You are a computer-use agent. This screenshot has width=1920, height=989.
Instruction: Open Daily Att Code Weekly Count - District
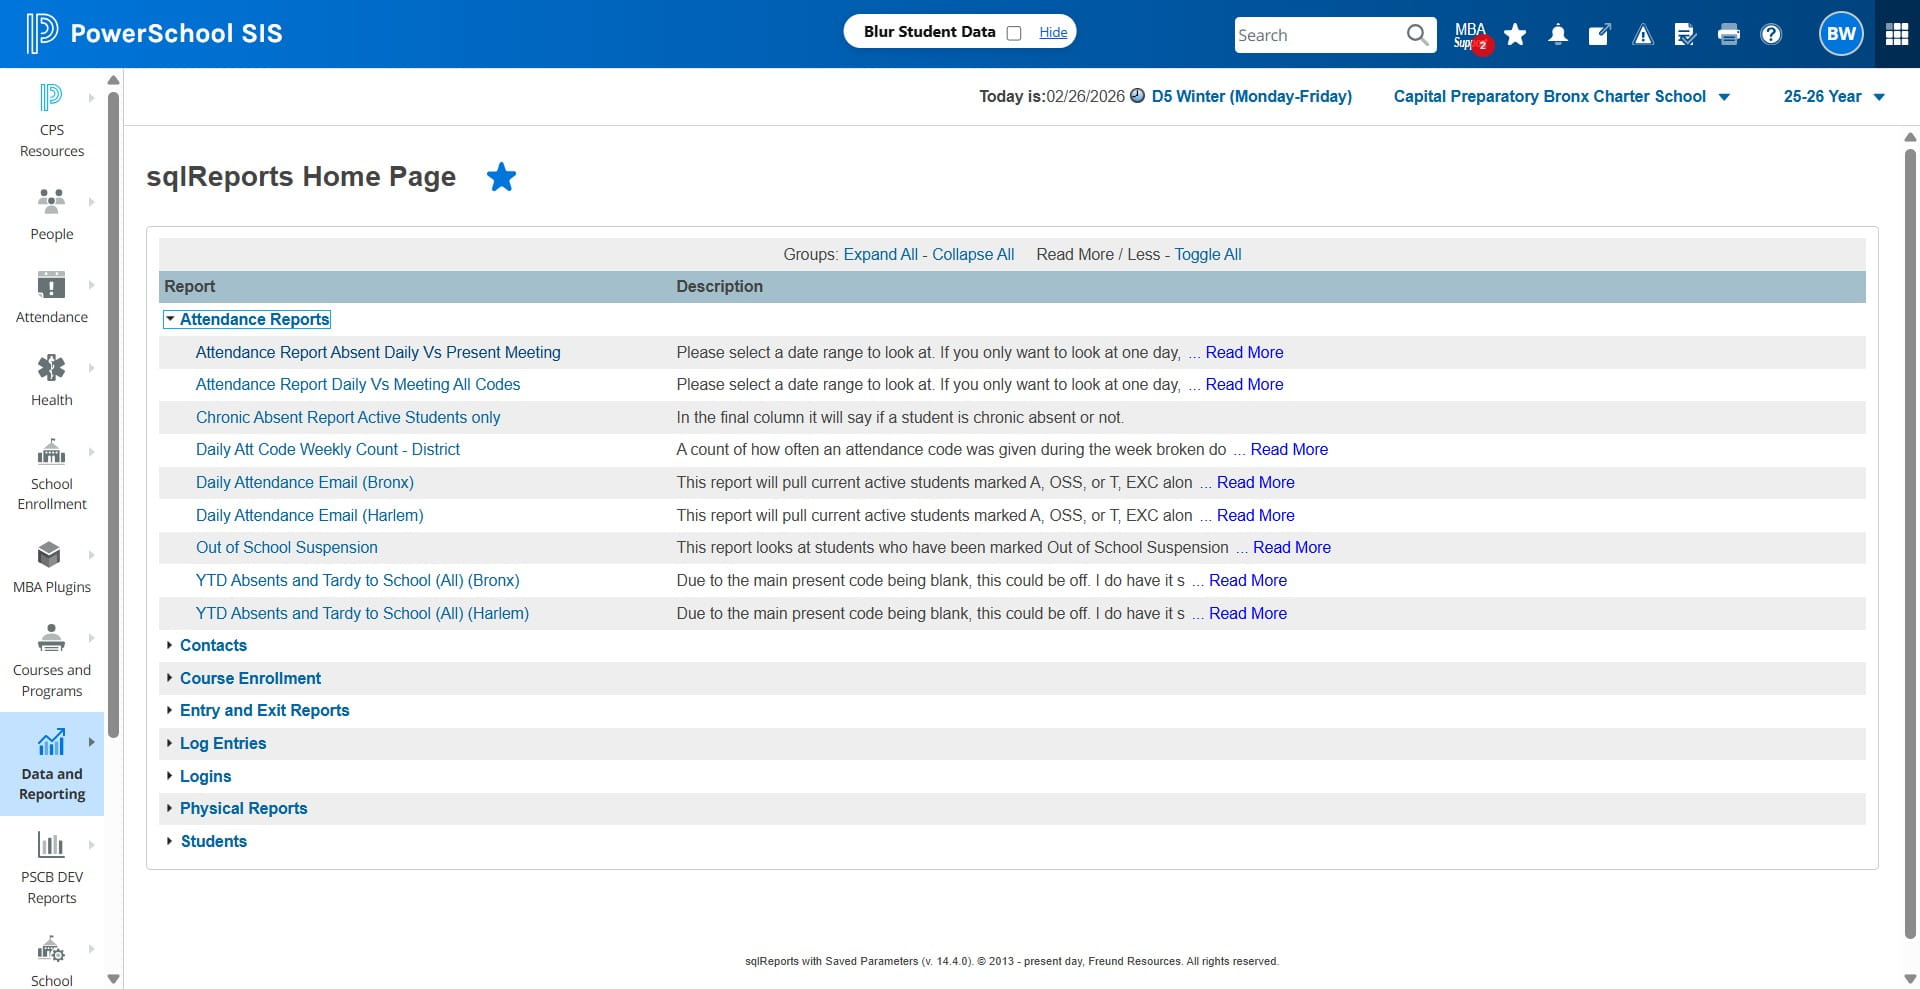click(x=328, y=449)
